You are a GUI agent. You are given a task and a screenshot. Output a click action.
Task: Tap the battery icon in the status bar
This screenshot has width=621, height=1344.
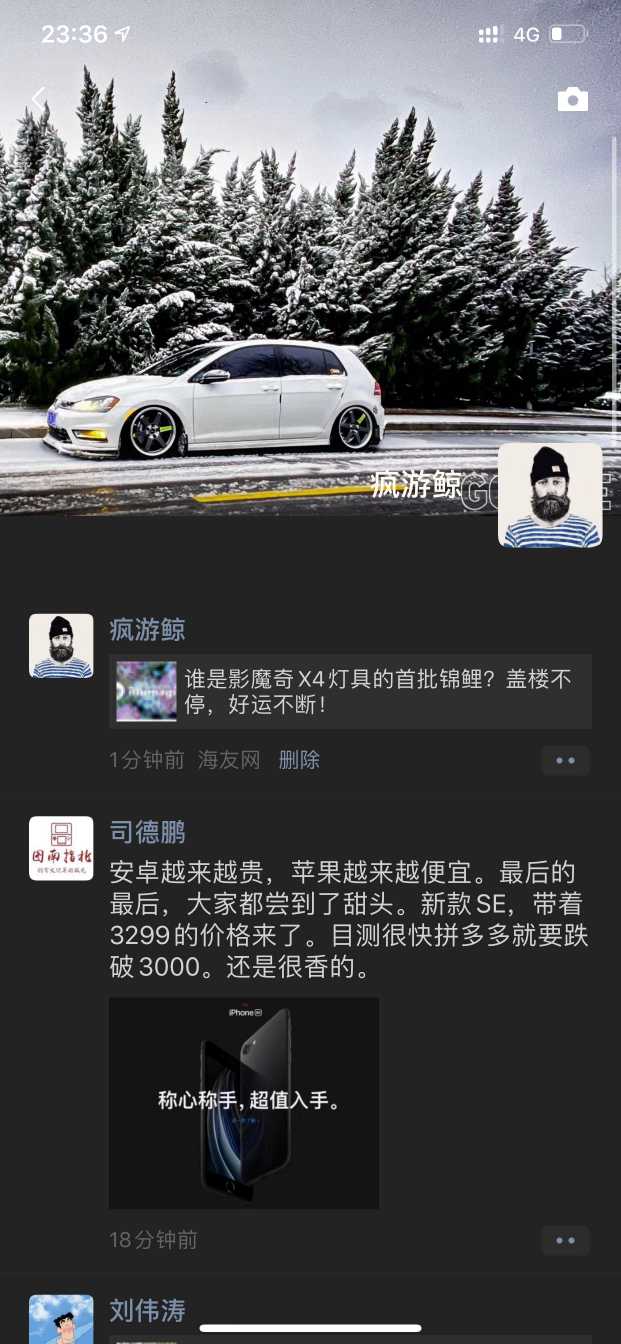pos(568,35)
